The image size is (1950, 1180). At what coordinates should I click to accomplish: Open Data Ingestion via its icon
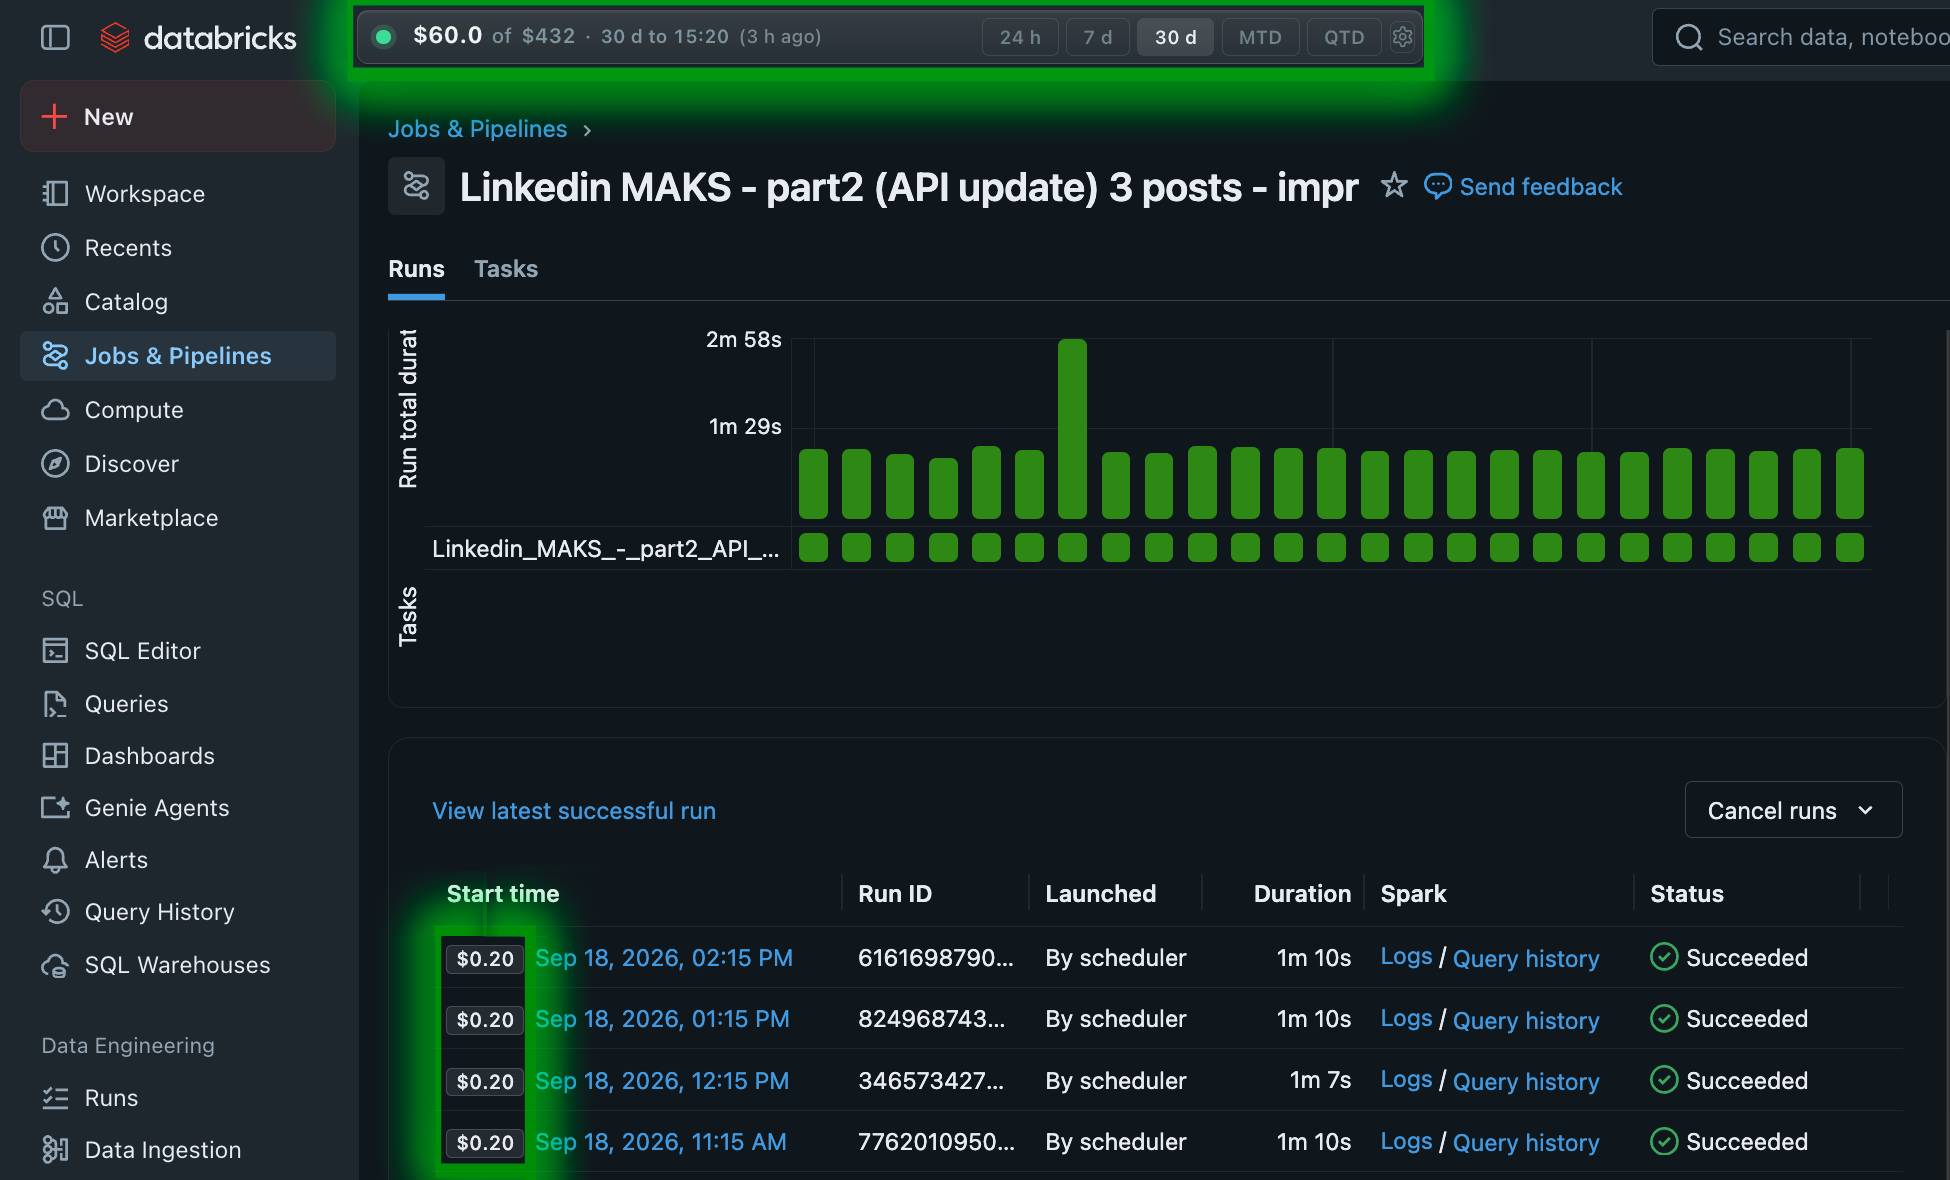click(x=55, y=1150)
